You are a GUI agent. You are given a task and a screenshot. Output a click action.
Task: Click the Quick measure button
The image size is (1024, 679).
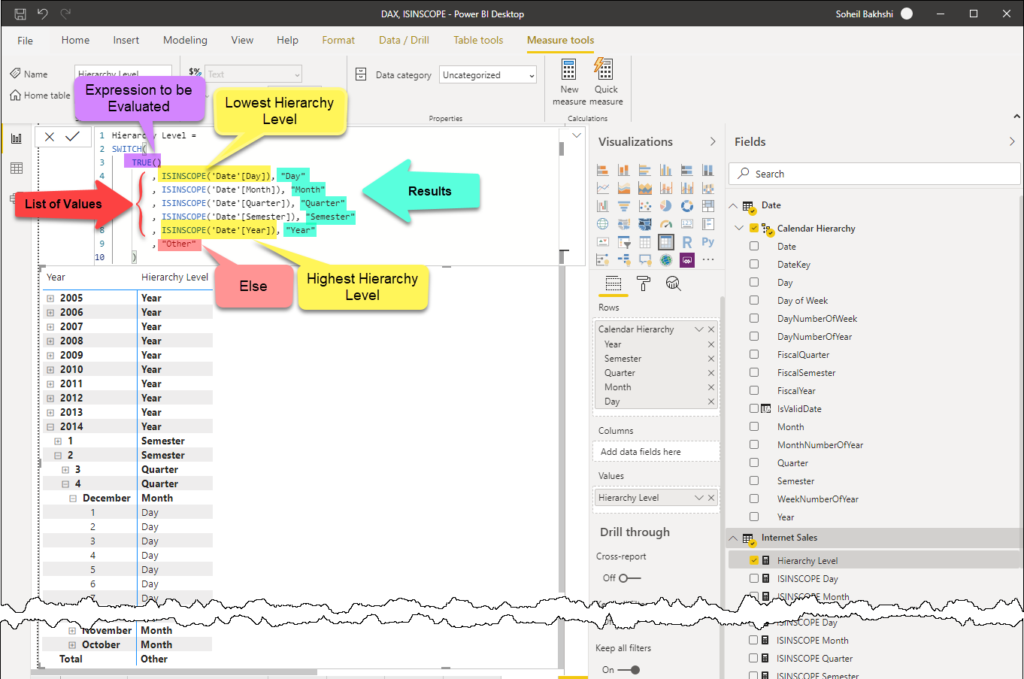pyautogui.click(x=605, y=82)
